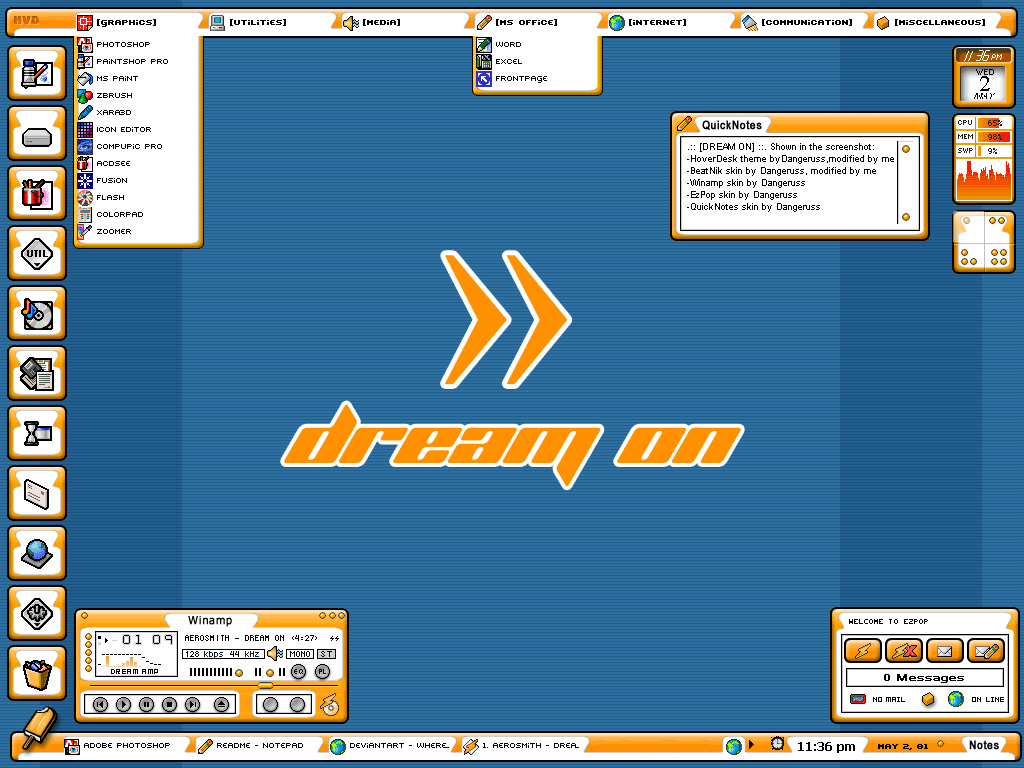1024x768 pixels.
Task: Click the globe internet dock icon
Action: pyautogui.click(x=37, y=554)
